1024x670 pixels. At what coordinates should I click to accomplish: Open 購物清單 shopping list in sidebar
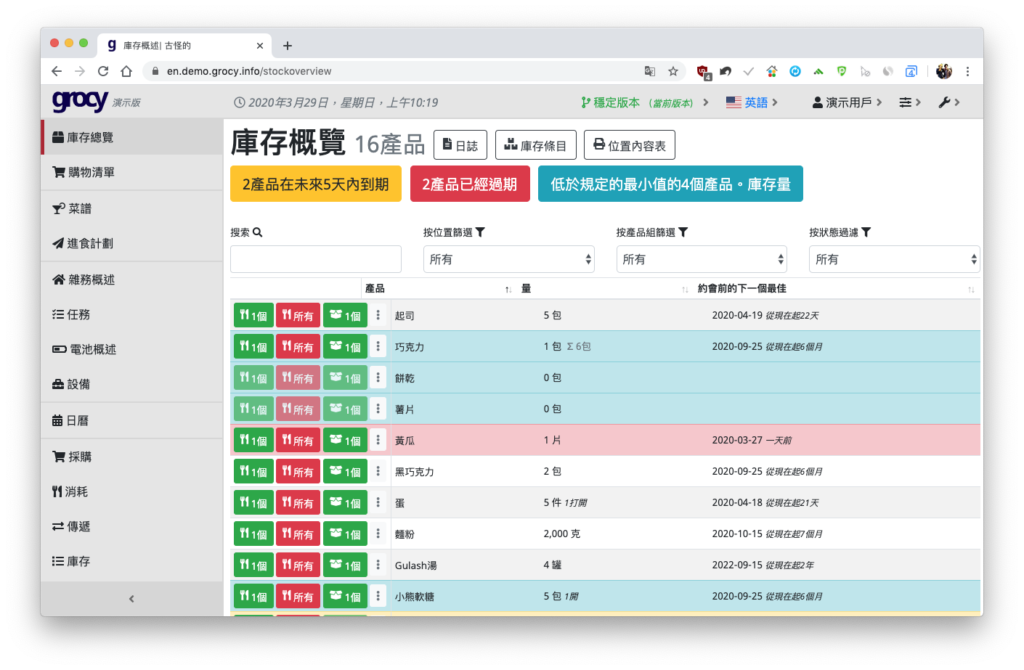132,172
